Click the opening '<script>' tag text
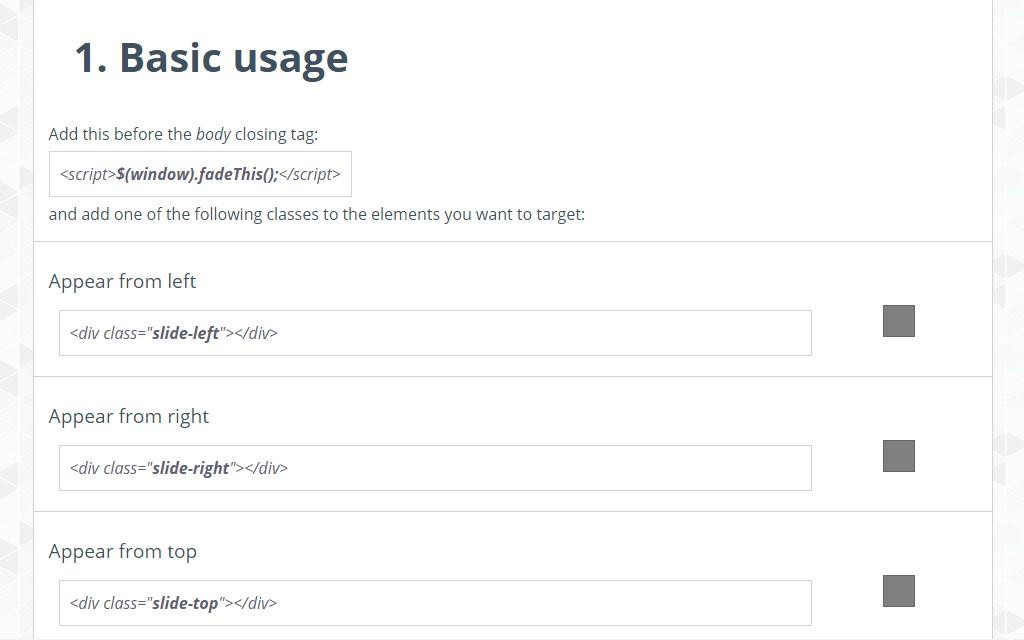 tap(88, 174)
